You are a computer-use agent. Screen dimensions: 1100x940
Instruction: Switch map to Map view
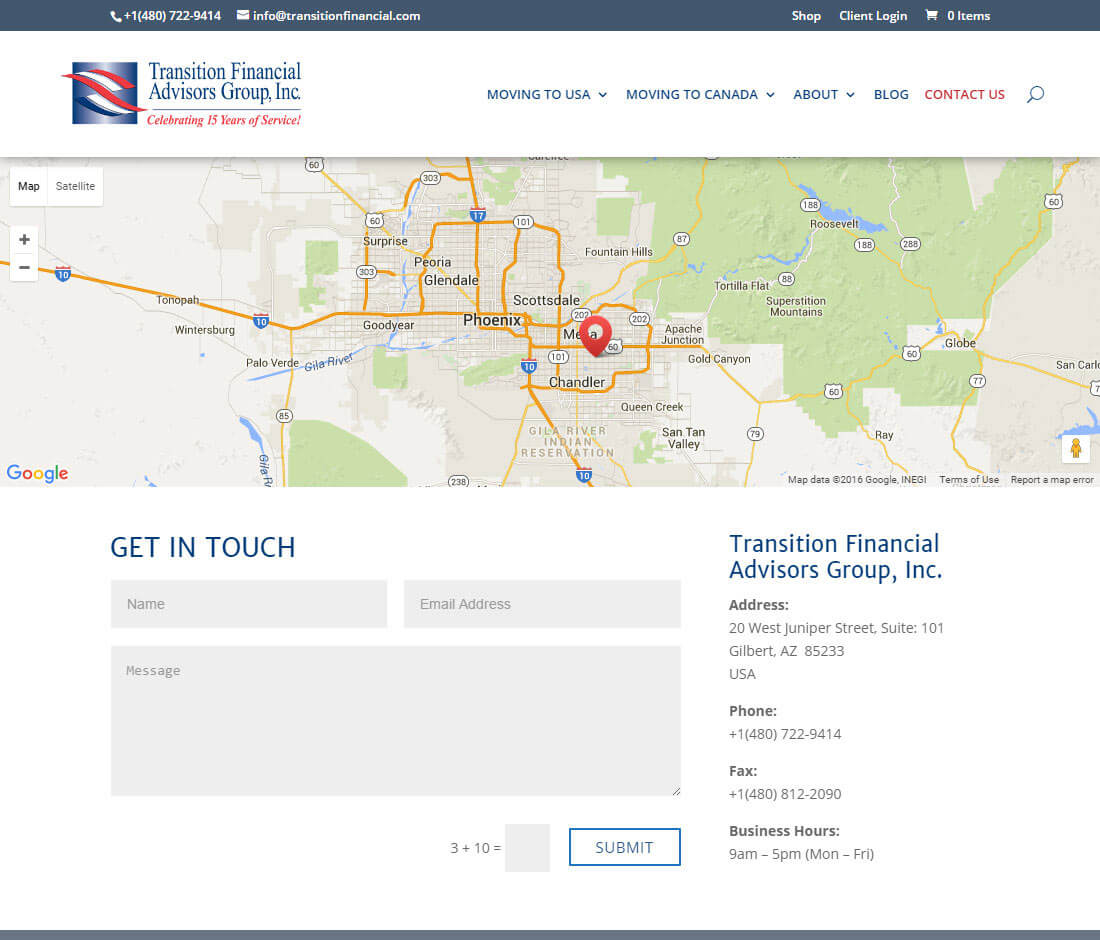tap(29, 186)
